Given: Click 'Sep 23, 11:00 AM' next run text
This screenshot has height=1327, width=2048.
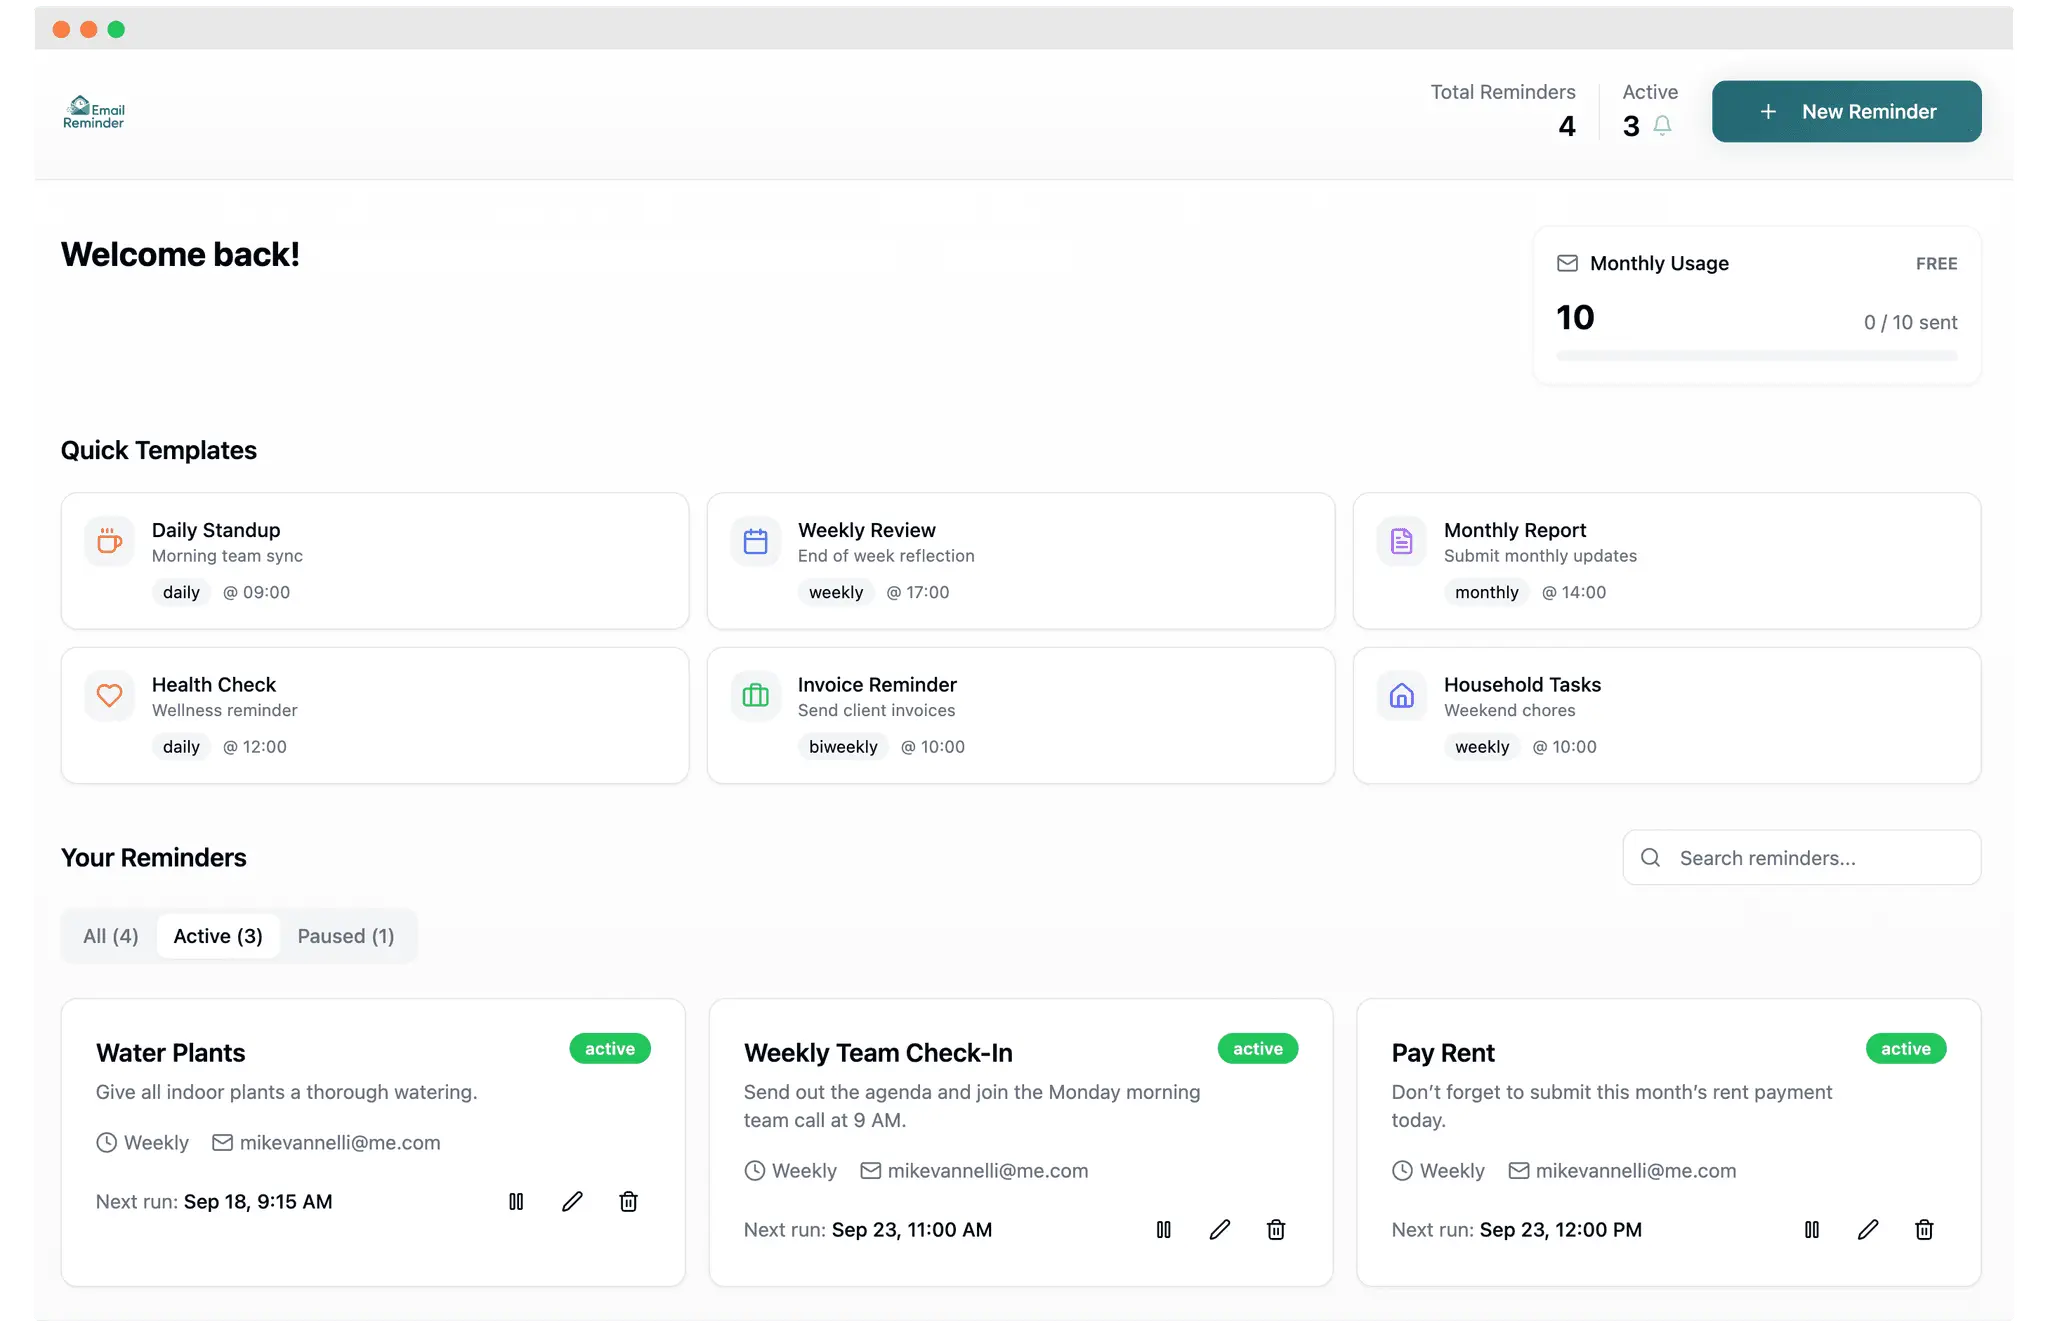Looking at the screenshot, I should tap(912, 1230).
